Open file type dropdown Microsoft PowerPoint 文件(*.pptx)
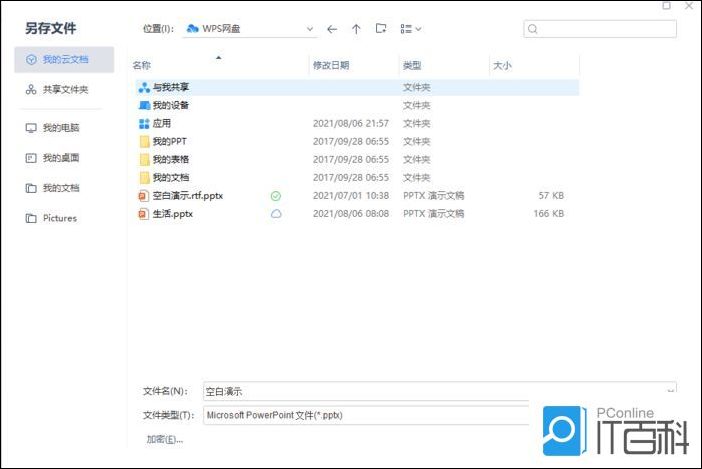Viewport: 702px width, 469px height. pyautogui.click(x=365, y=415)
